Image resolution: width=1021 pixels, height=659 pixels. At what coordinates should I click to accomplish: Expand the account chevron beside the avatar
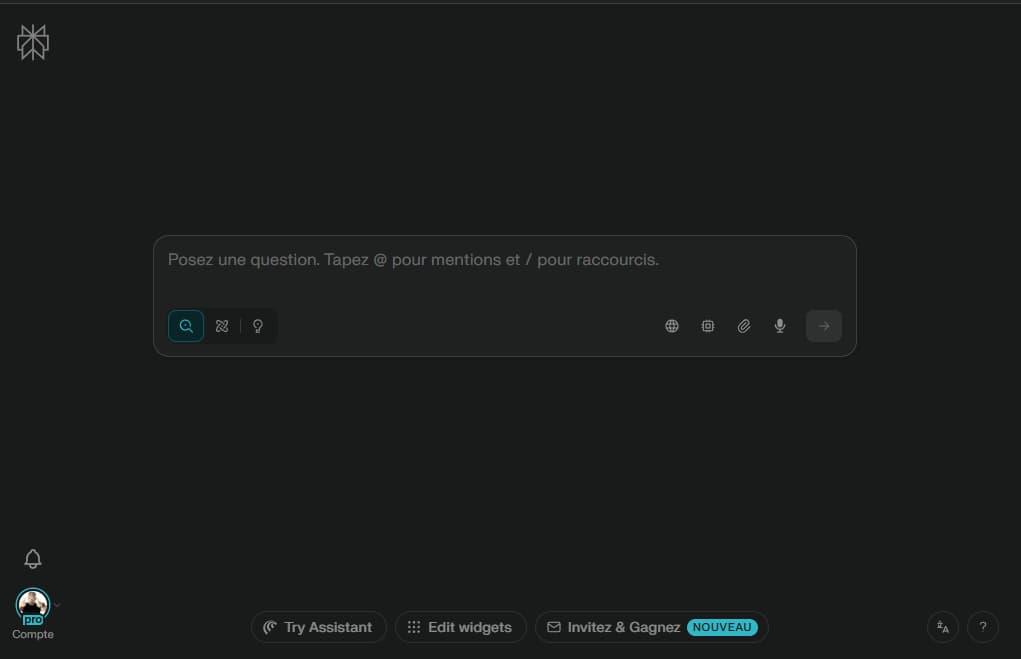(57, 605)
